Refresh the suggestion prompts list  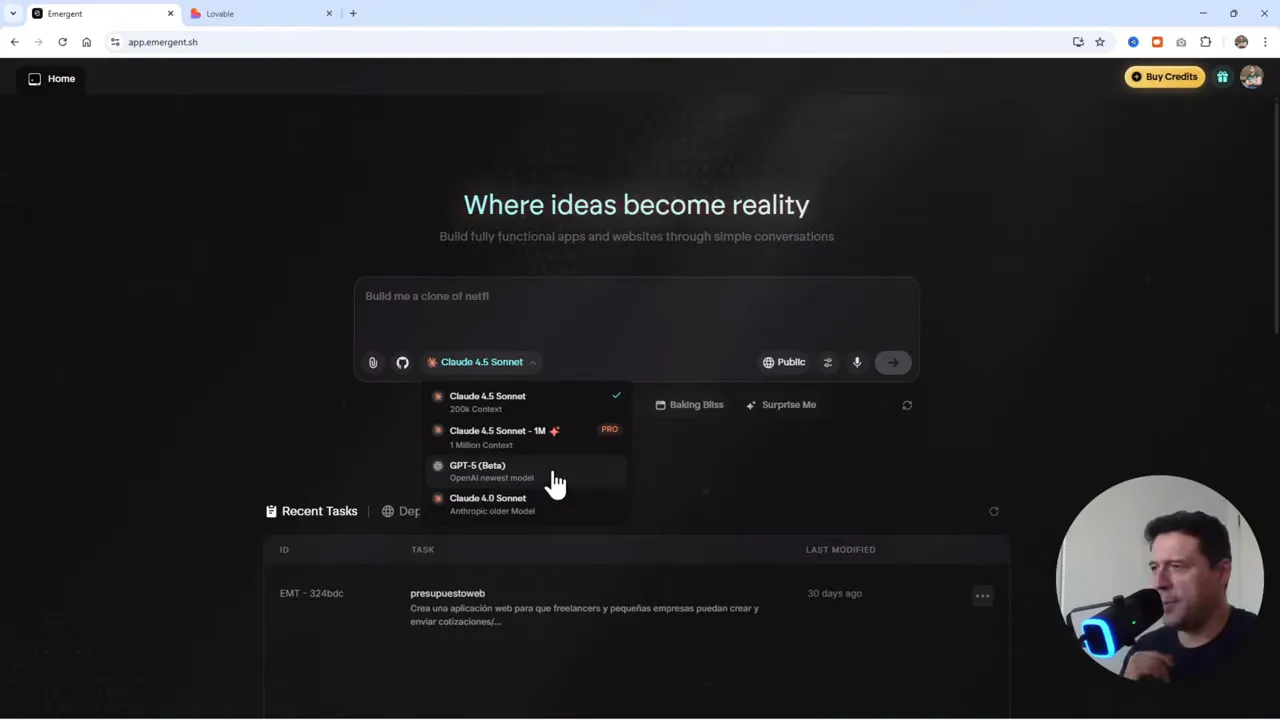point(907,405)
